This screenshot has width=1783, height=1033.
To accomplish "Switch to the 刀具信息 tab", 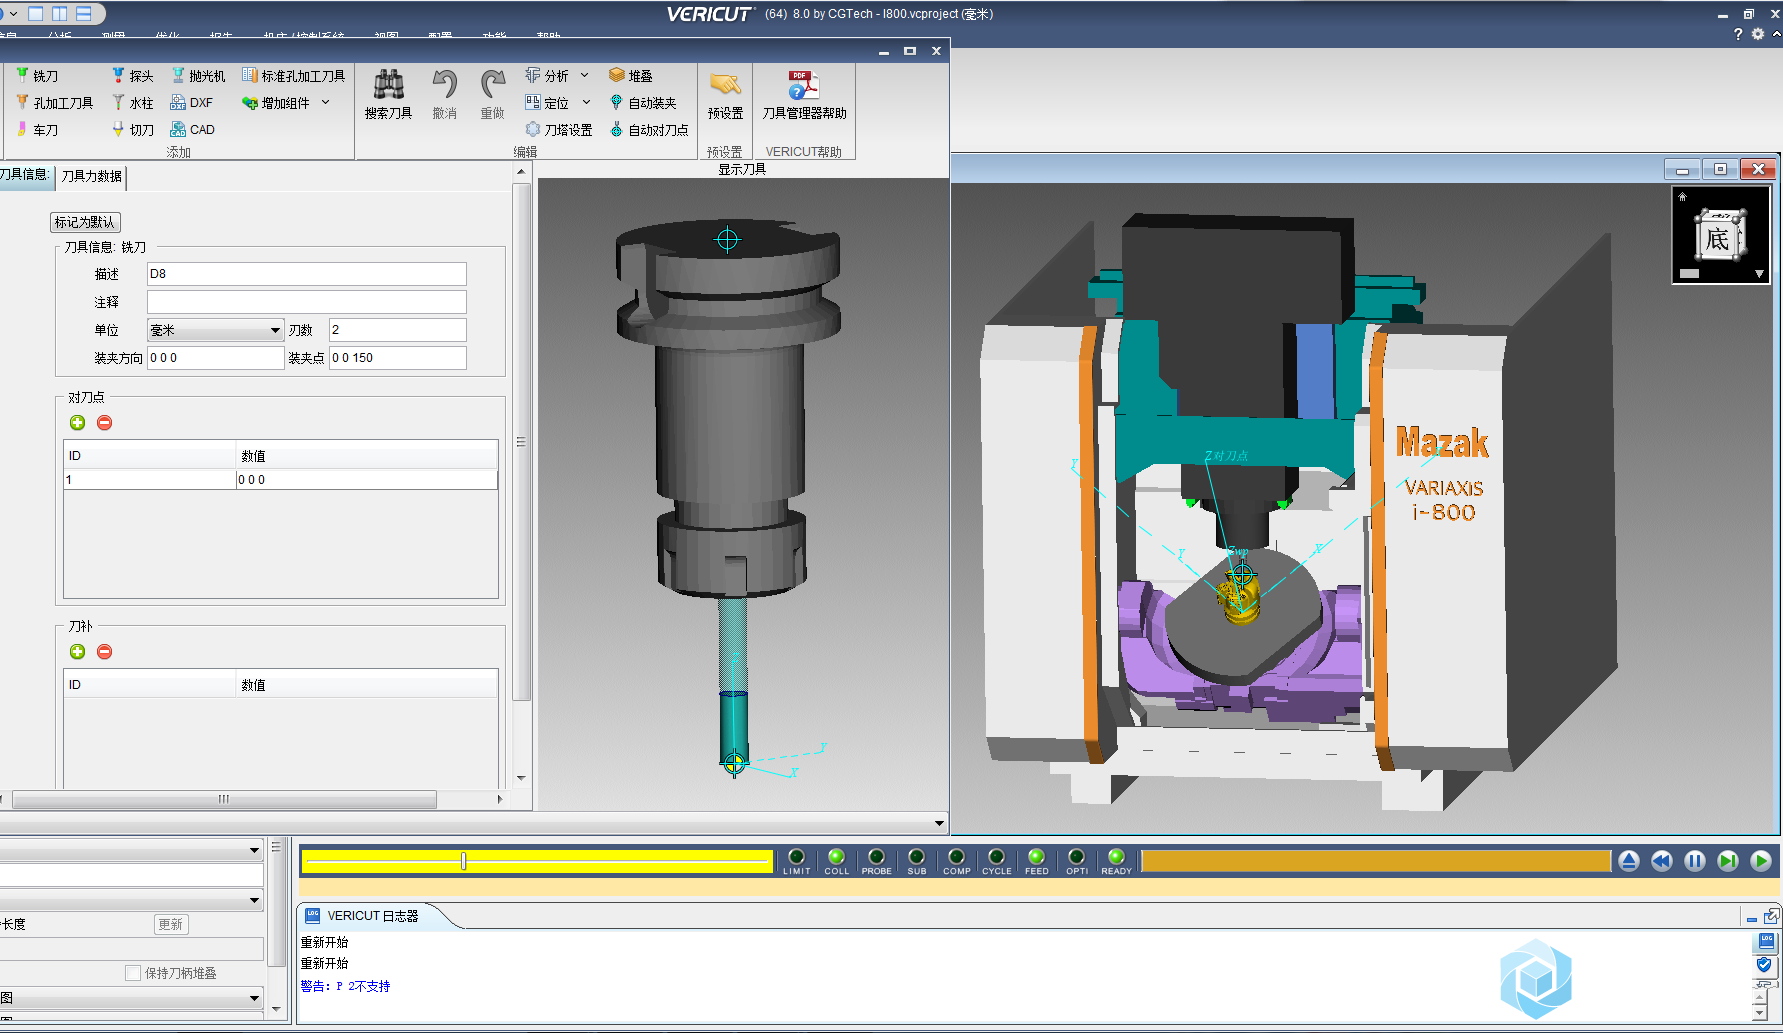I will [26, 175].
